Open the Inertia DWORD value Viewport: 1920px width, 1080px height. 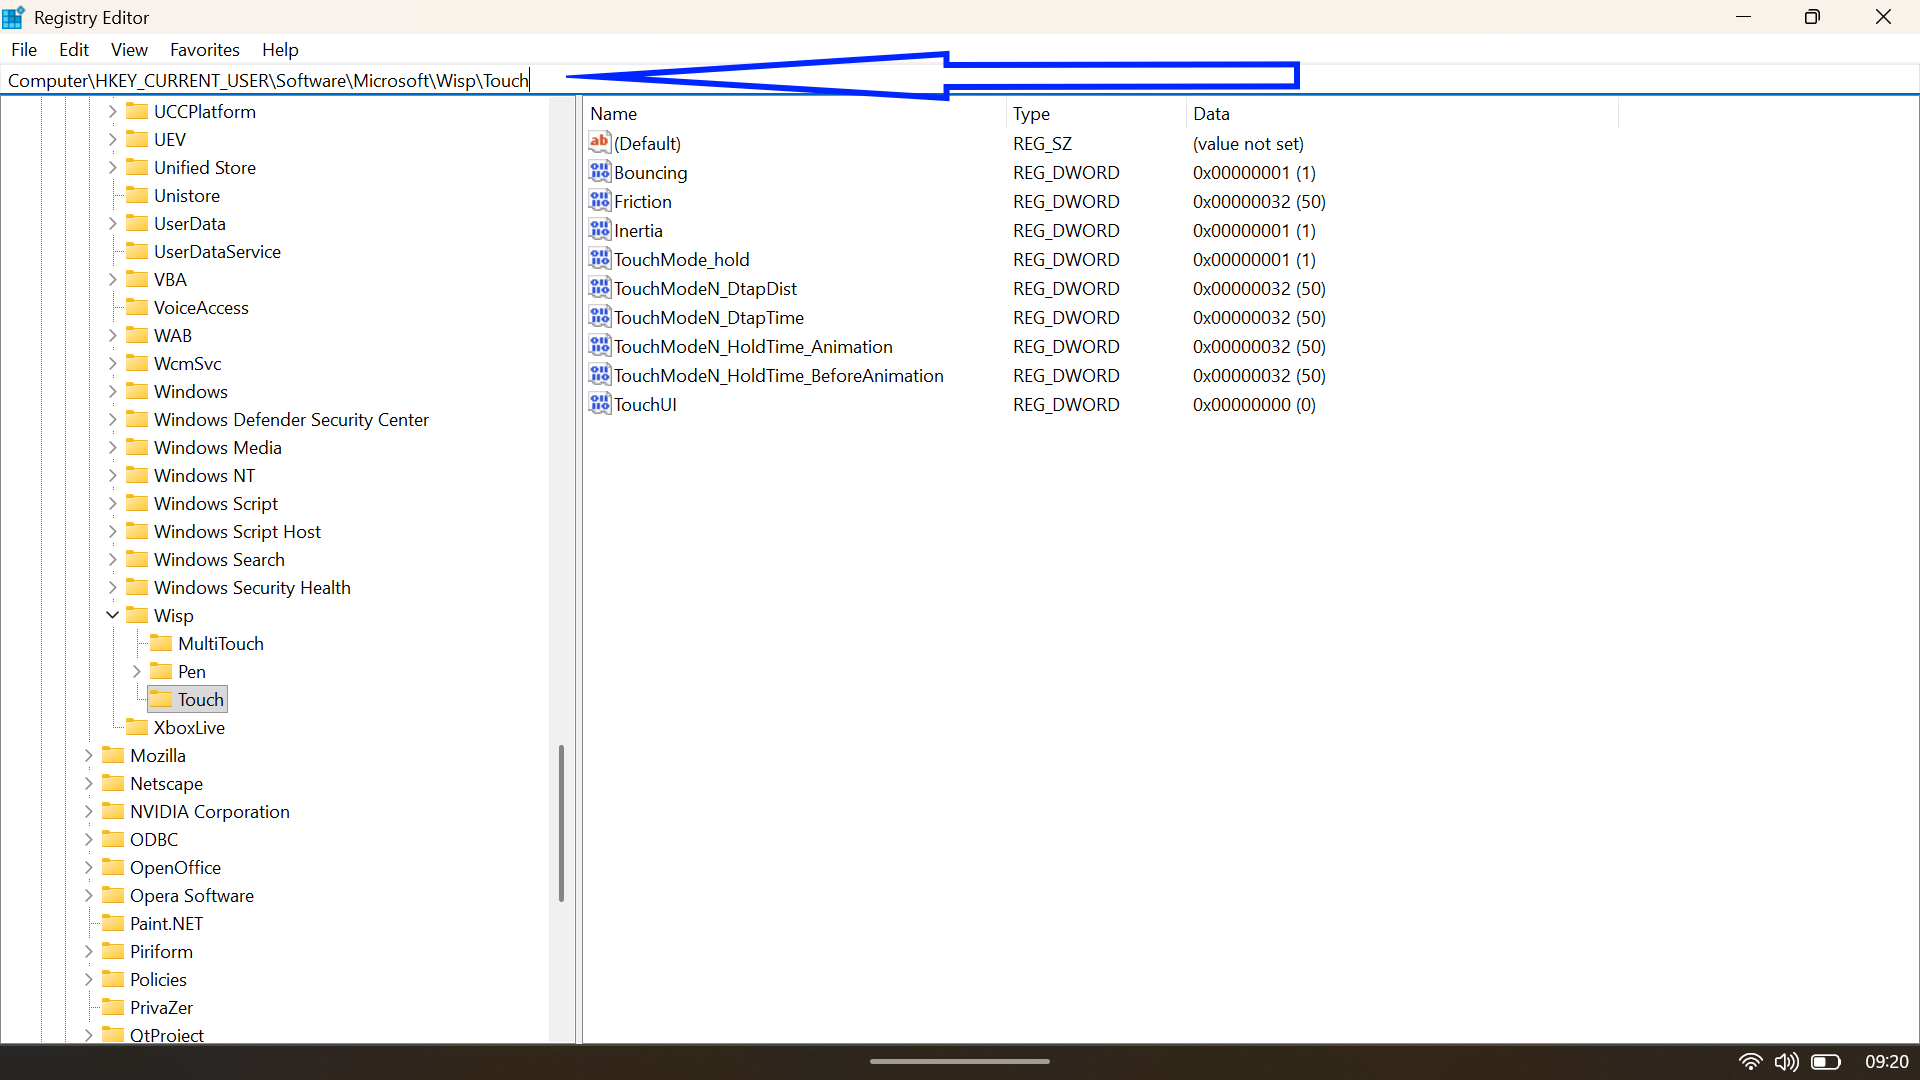click(638, 230)
